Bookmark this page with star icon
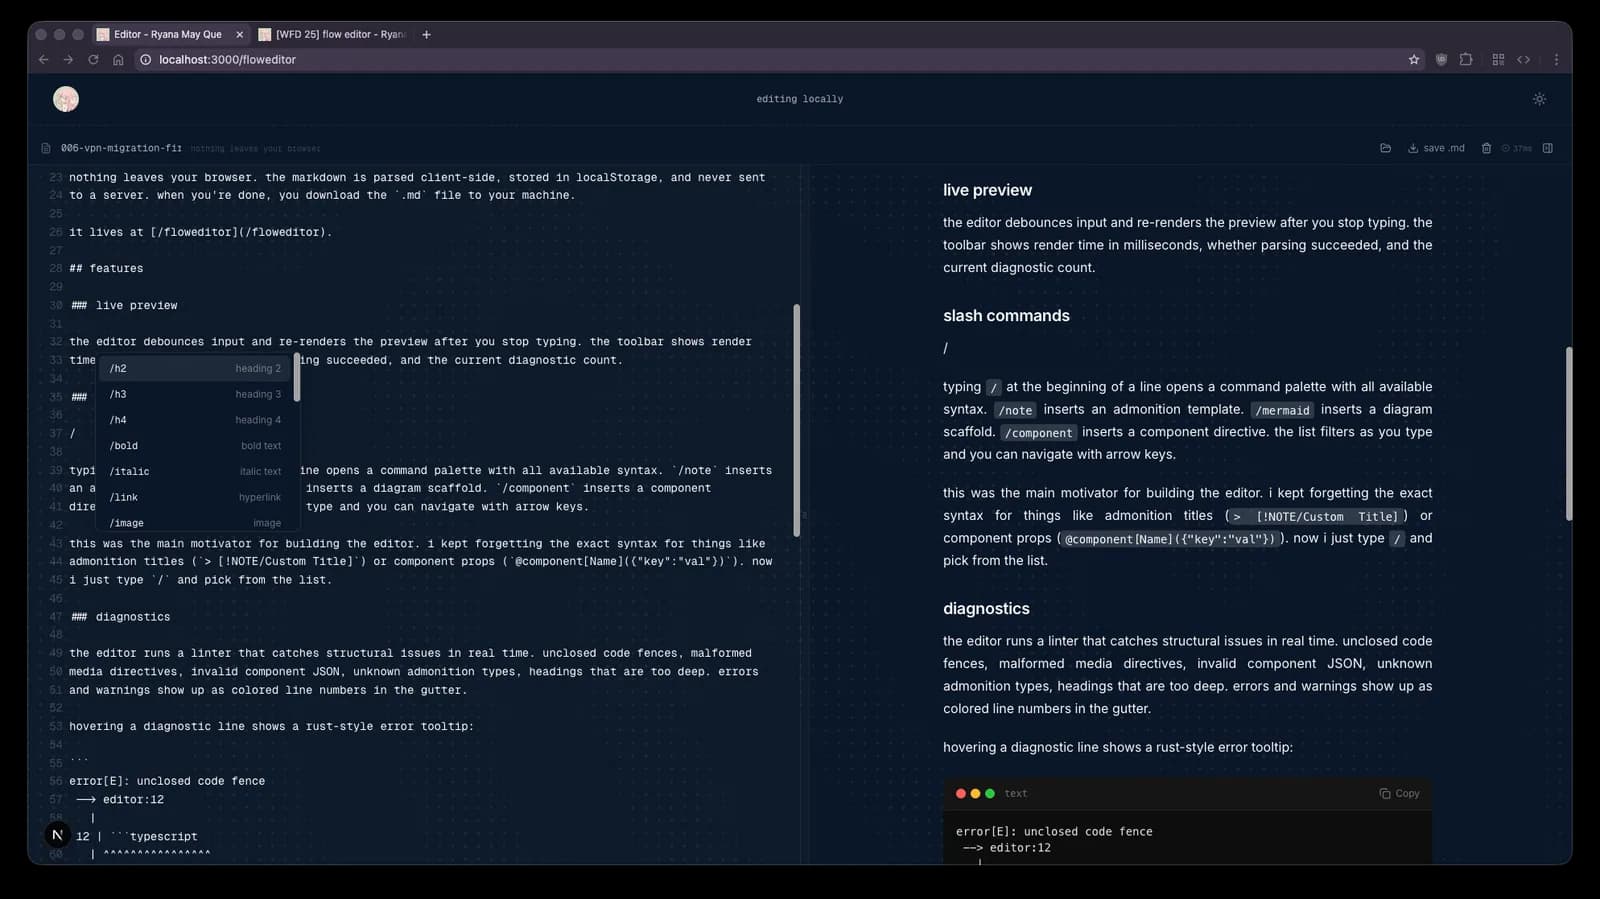 [x=1414, y=60]
